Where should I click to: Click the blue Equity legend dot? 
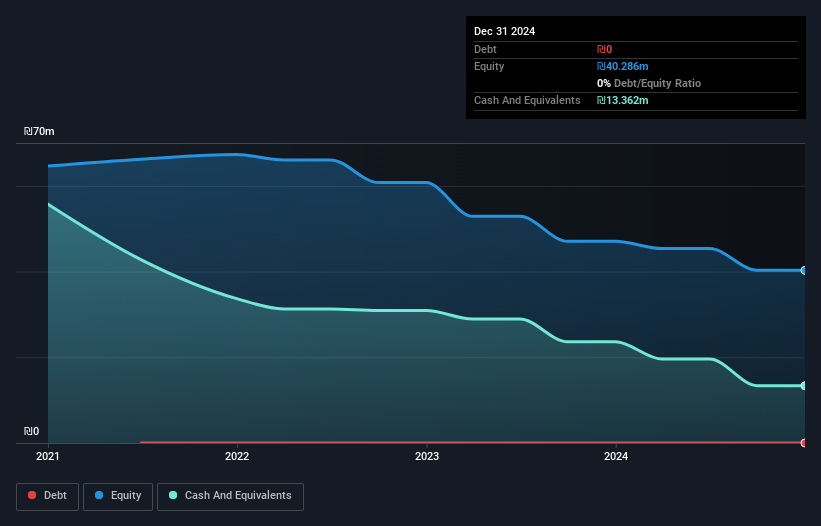pos(99,495)
